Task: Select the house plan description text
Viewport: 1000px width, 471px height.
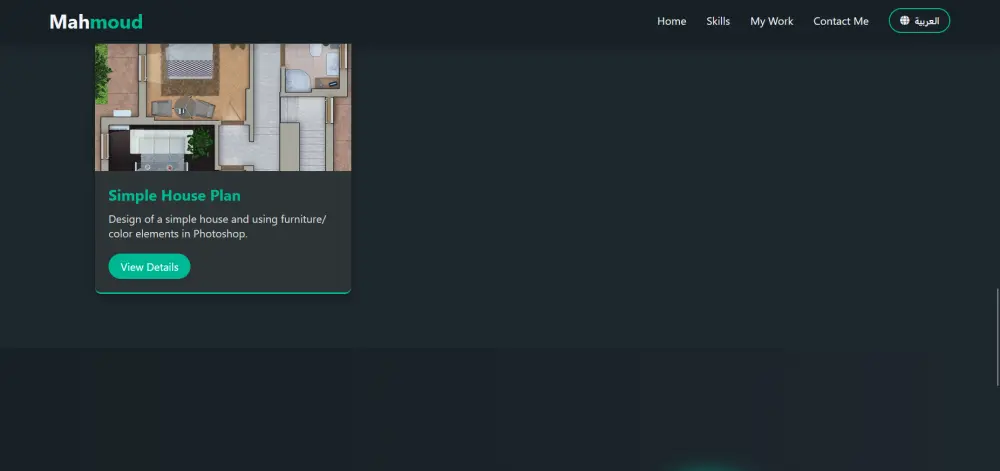Action: (217, 226)
